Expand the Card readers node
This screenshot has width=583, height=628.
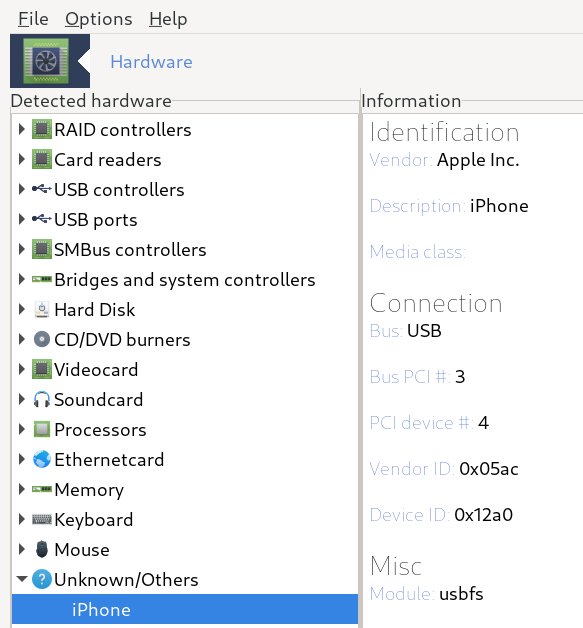22,159
